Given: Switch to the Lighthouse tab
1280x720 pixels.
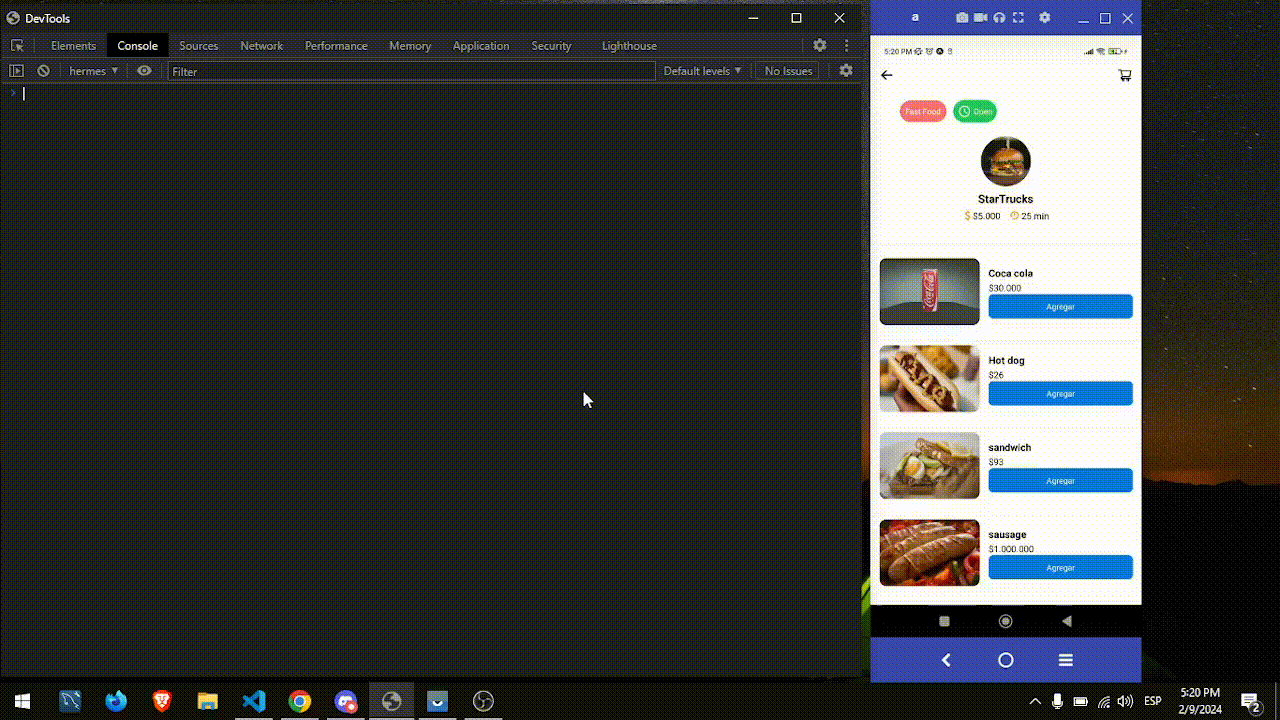Looking at the screenshot, I should tap(628, 45).
